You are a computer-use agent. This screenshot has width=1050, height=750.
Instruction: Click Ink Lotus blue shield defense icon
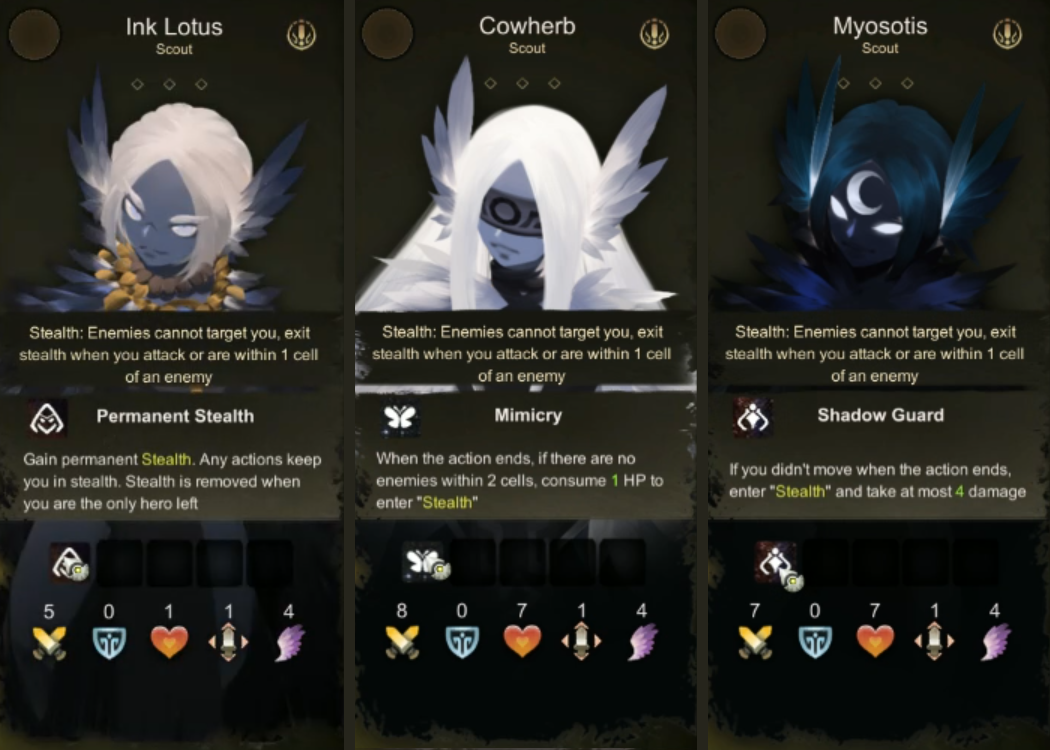[x=109, y=642]
